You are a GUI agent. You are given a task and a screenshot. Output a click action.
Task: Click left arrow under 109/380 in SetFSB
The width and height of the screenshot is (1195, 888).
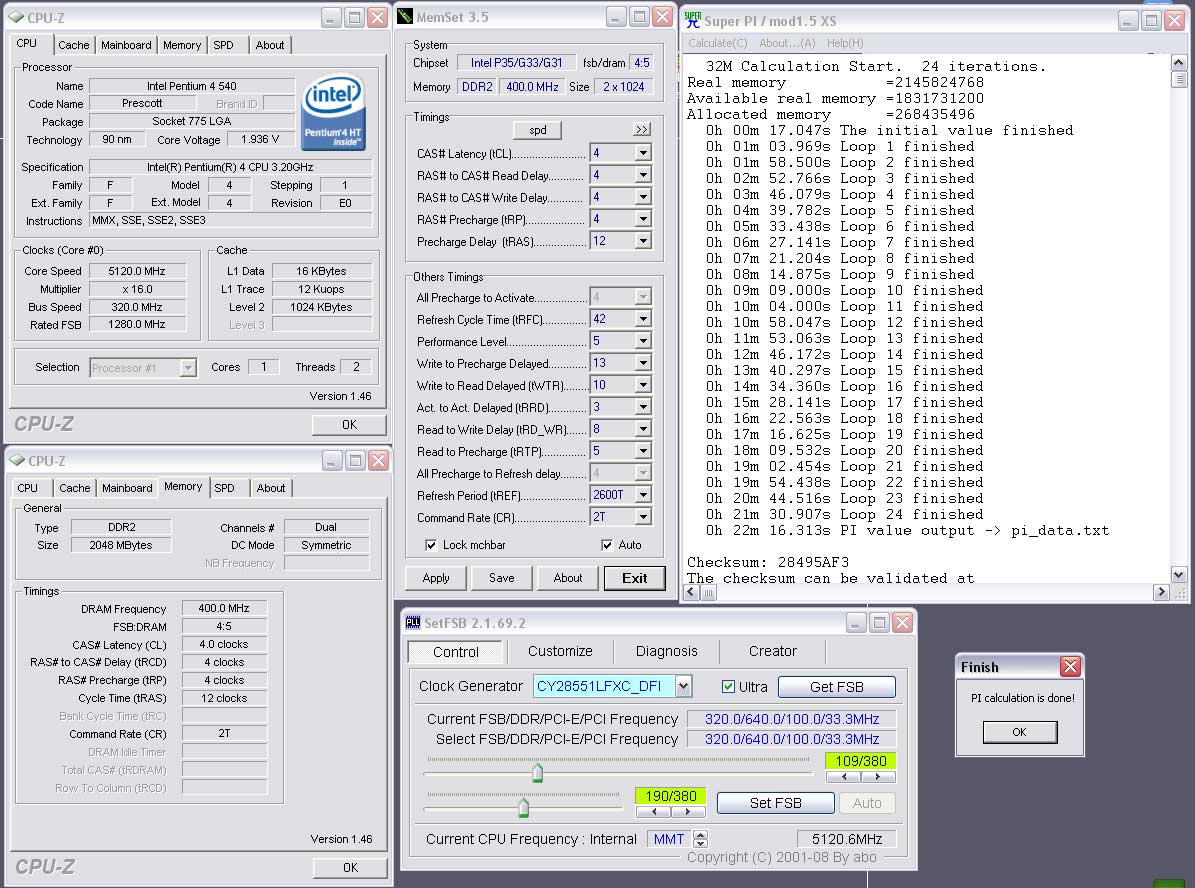[844, 777]
